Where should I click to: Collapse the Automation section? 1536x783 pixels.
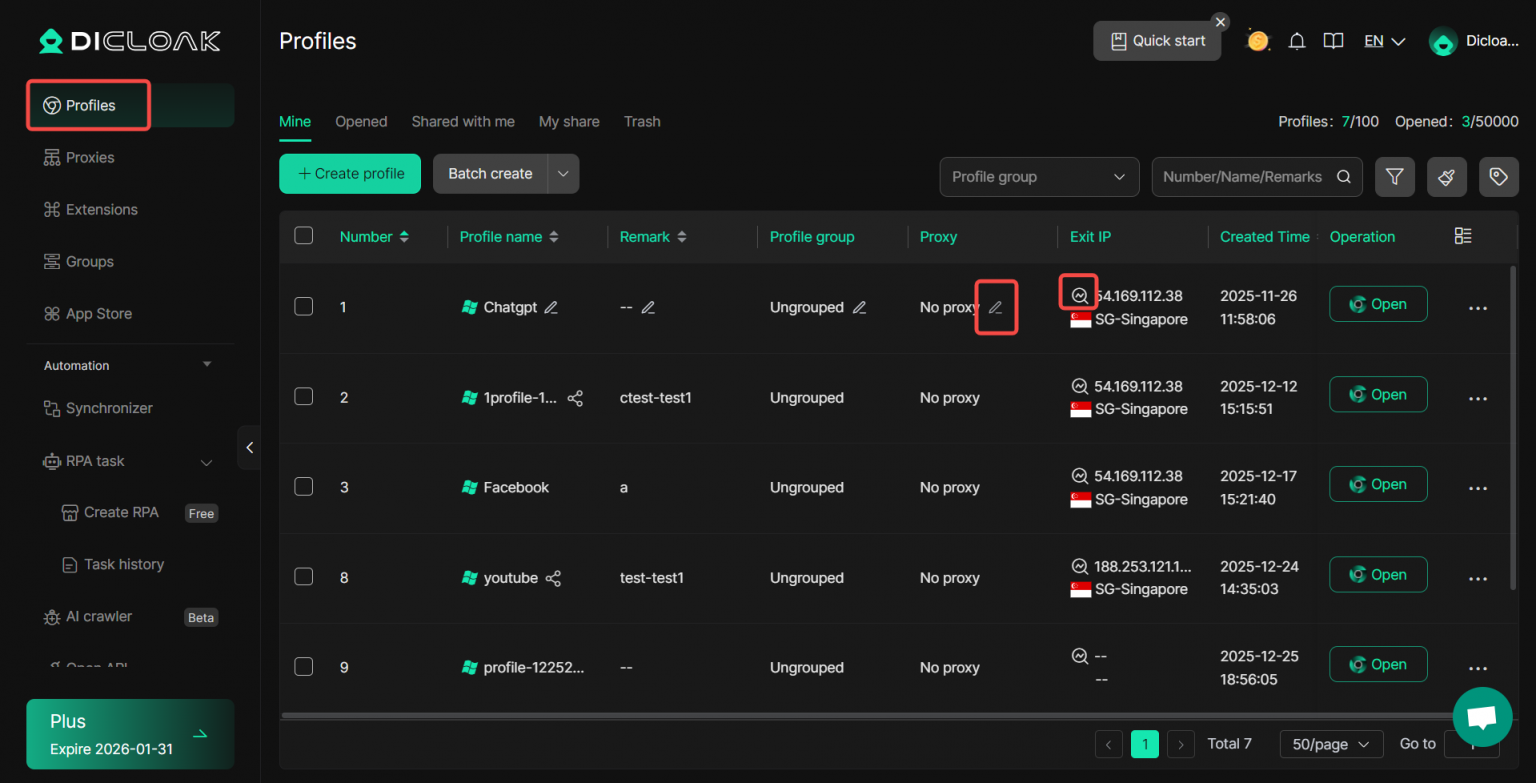point(207,365)
